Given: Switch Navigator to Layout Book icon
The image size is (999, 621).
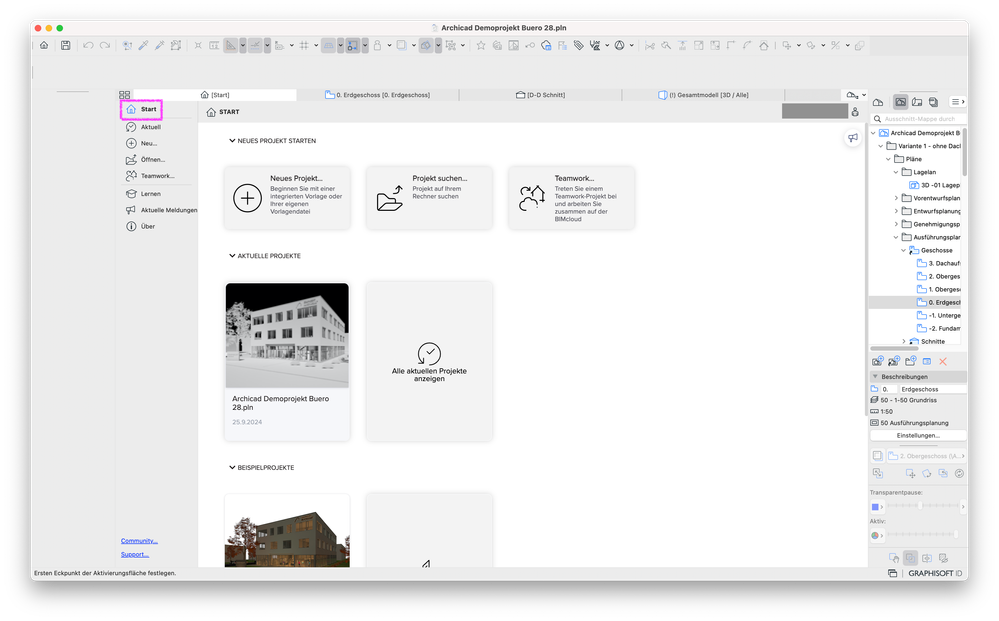Looking at the screenshot, I should [x=917, y=102].
